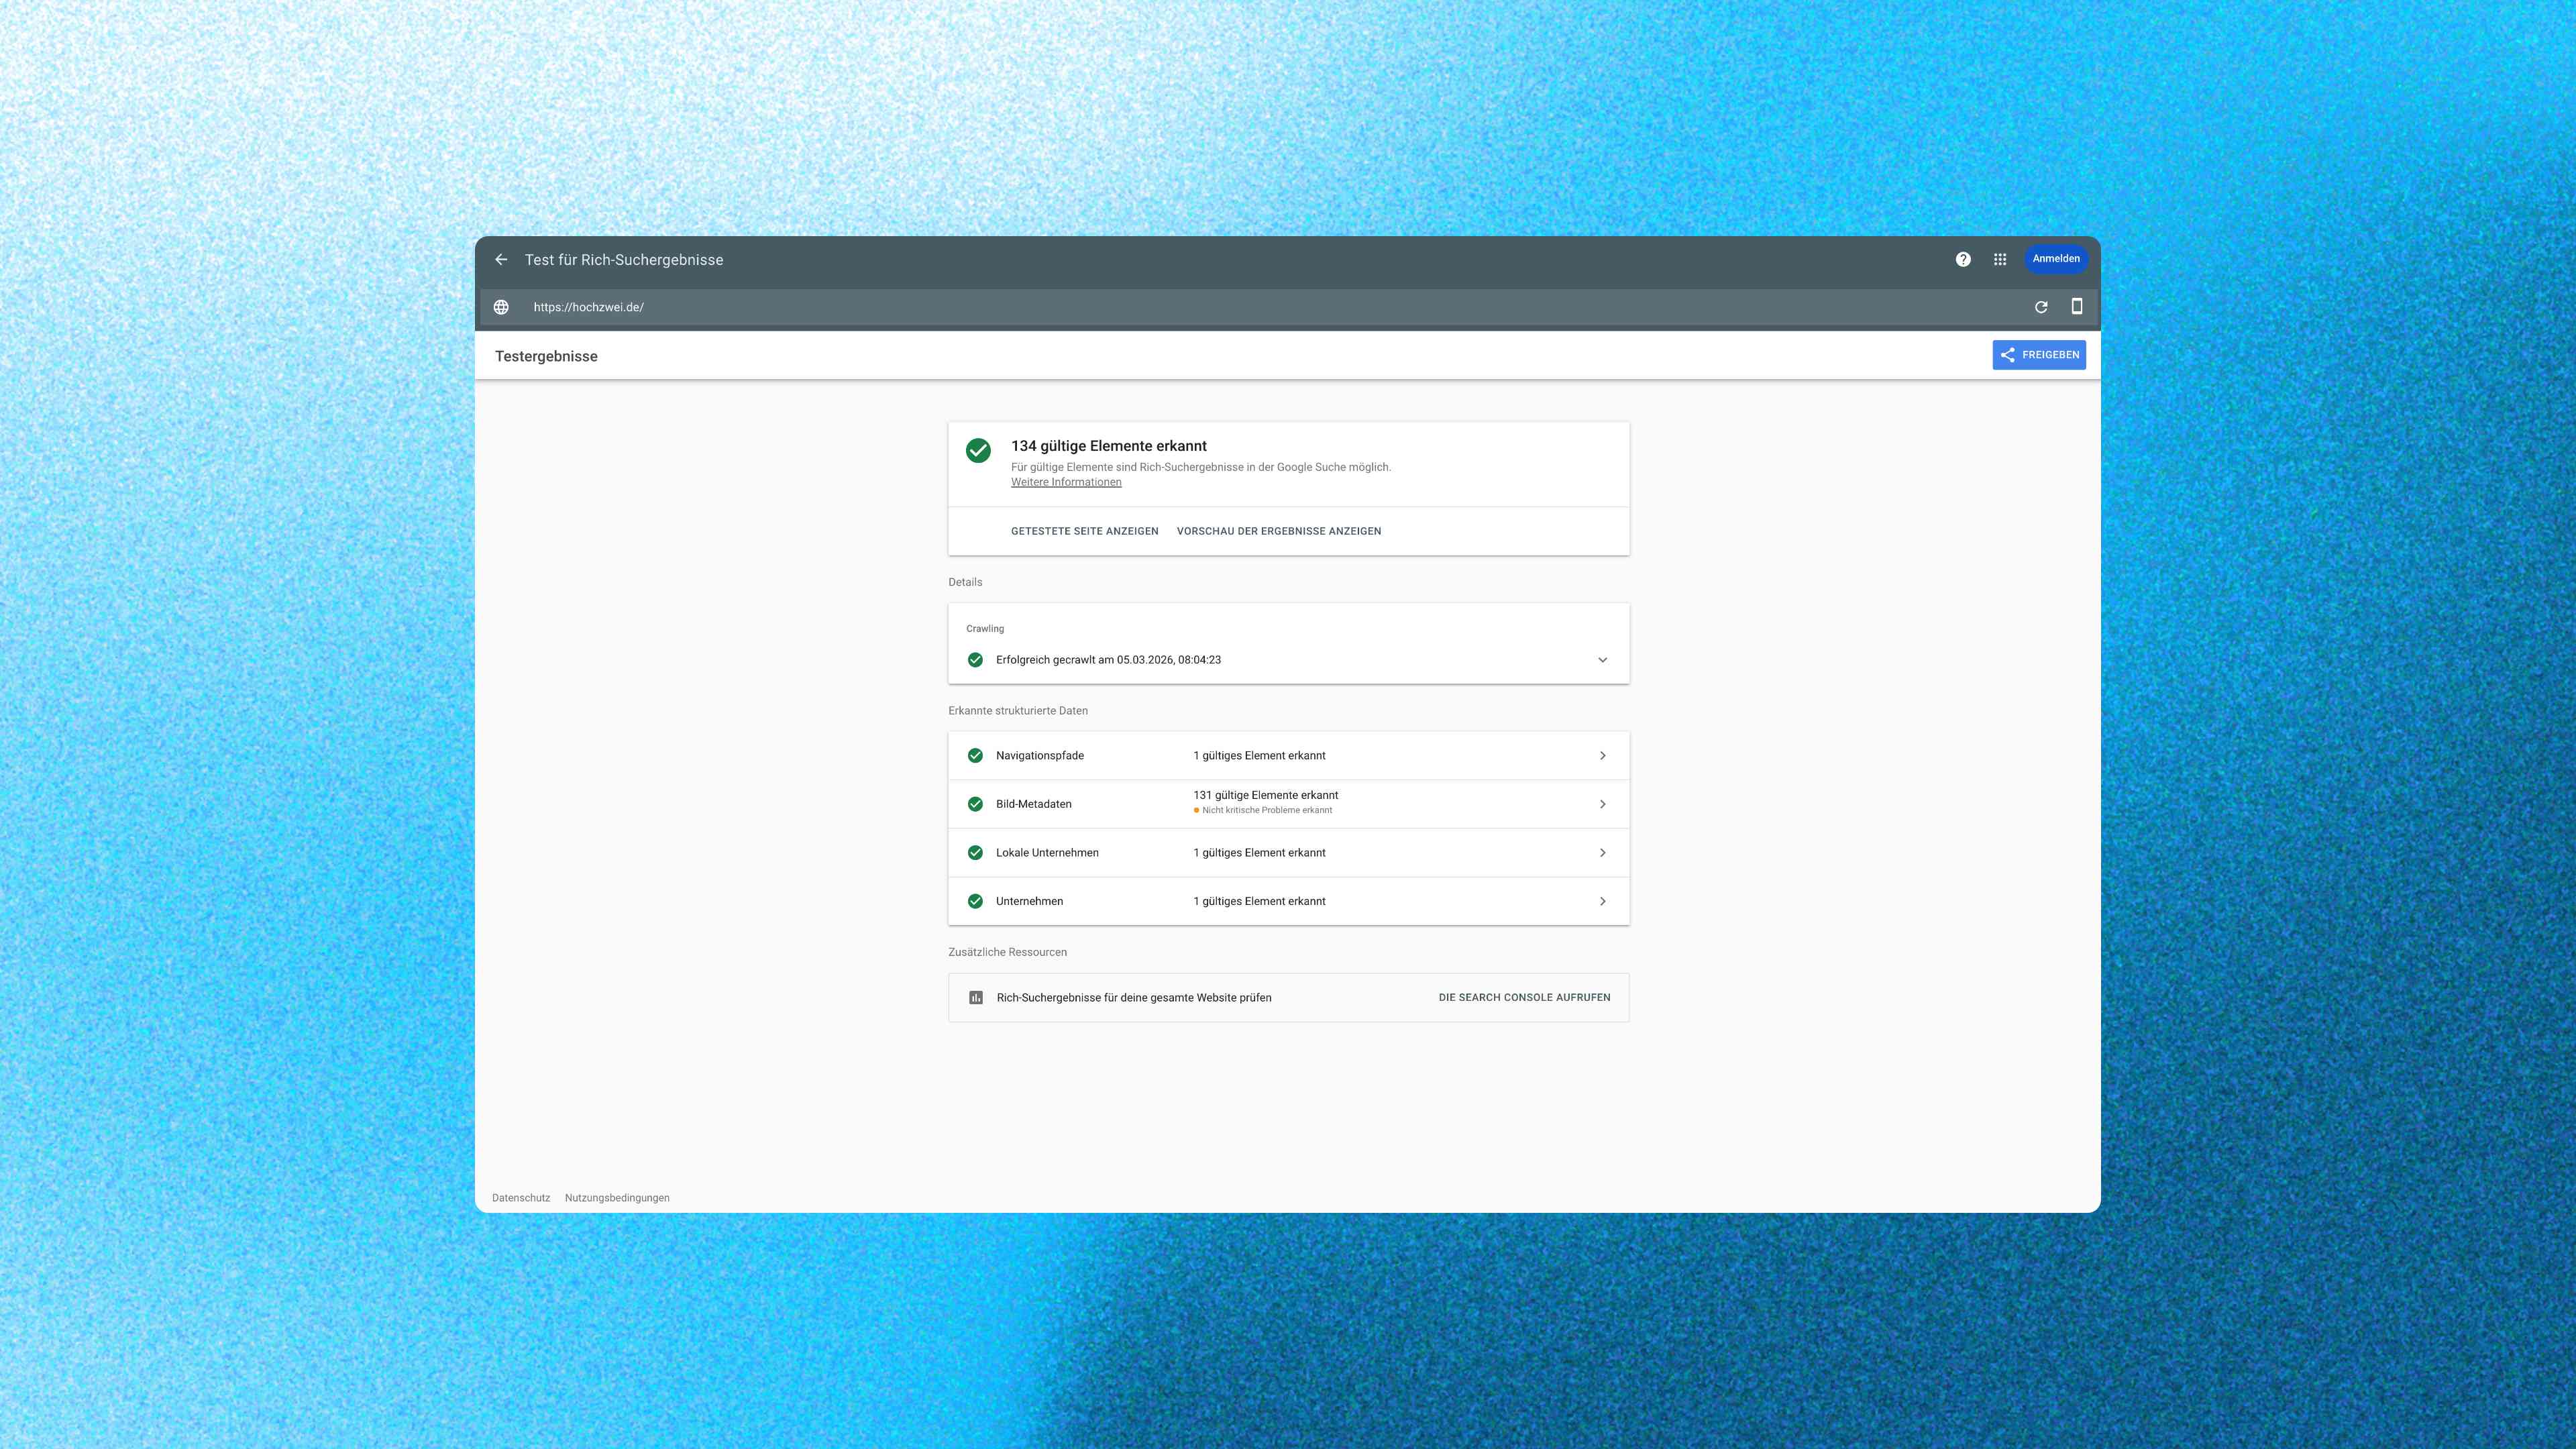This screenshot has height=1449, width=2576.
Task: Click GETESTETE SEITE ANZEIGEN
Action: [1084, 531]
